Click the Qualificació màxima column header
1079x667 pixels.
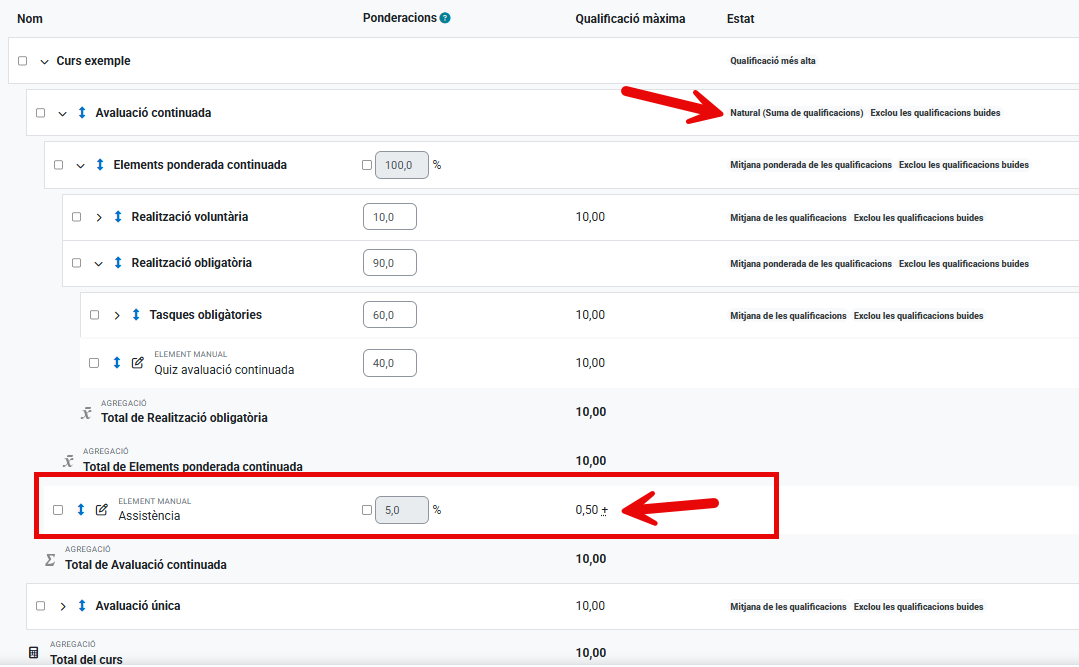tap(630, 19)
